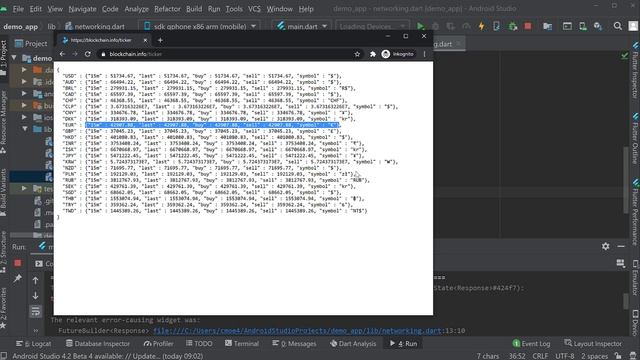640x360 pixels.
Task: Open the Flutter Outline side panel
Action: pos(636,139)
